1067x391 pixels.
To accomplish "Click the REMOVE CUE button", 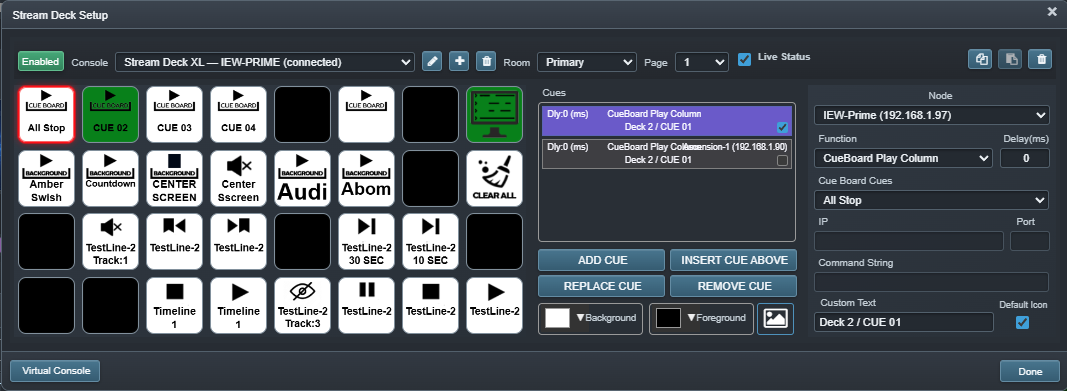I will pos(733,286).
